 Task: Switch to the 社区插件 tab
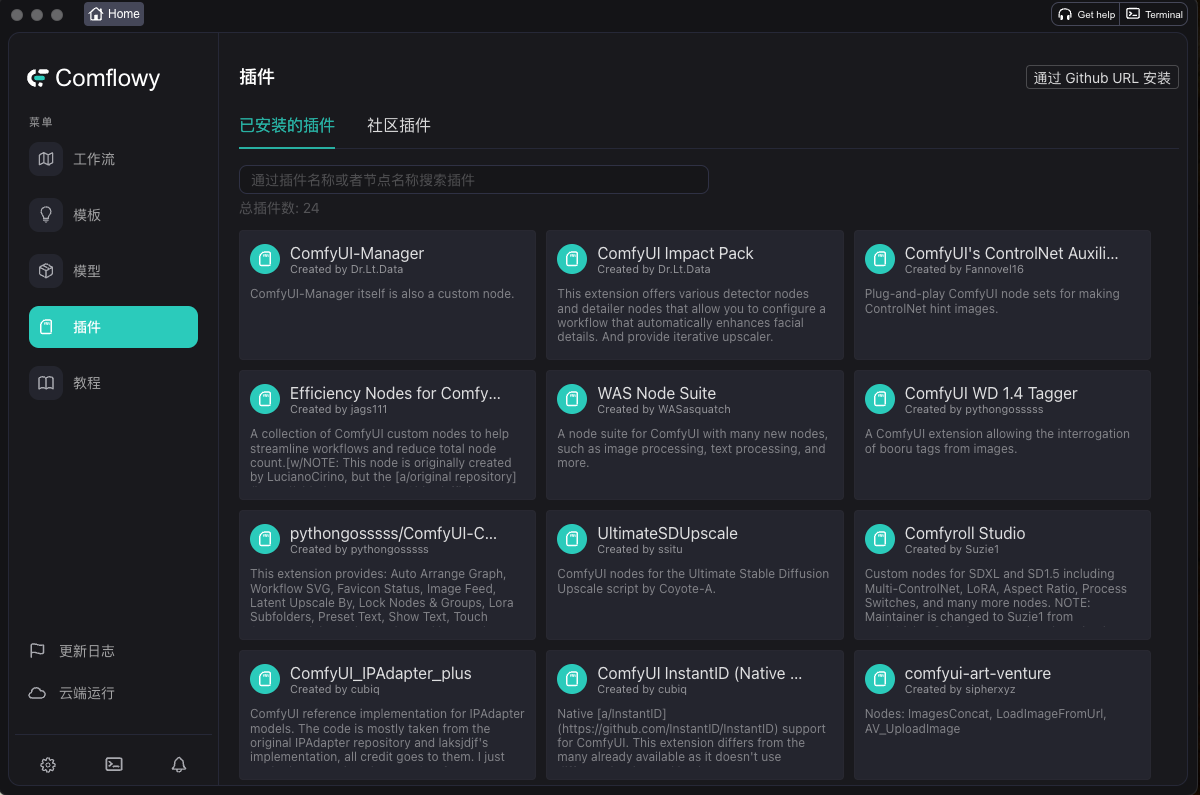[399, 126]
